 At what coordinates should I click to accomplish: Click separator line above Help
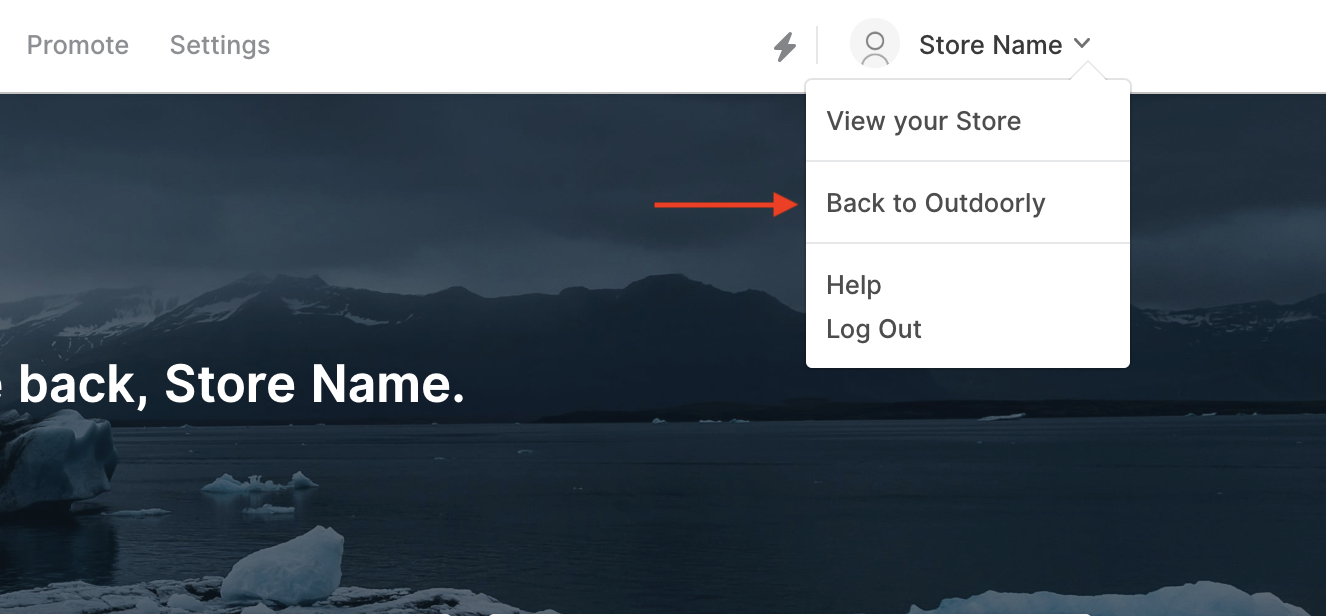[x=967, y=243]
